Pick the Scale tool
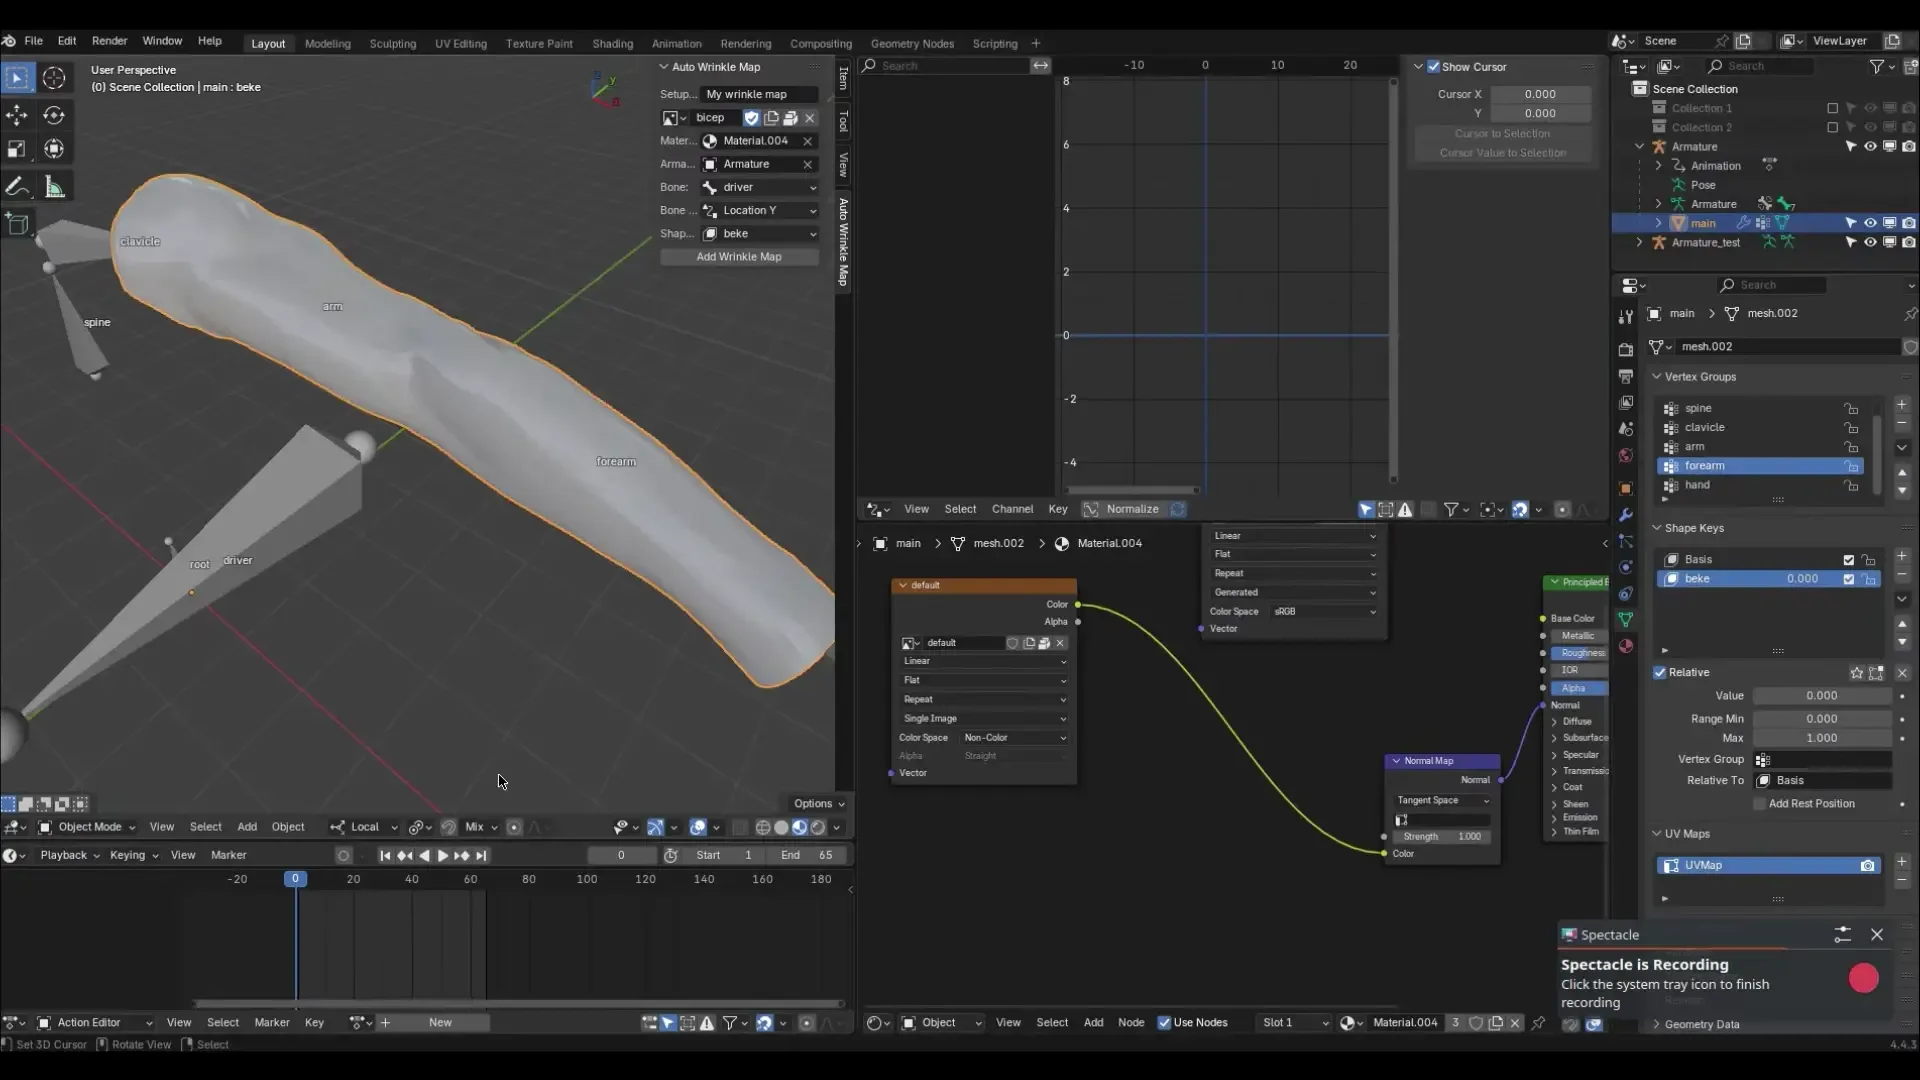 (x=17, y=149)
